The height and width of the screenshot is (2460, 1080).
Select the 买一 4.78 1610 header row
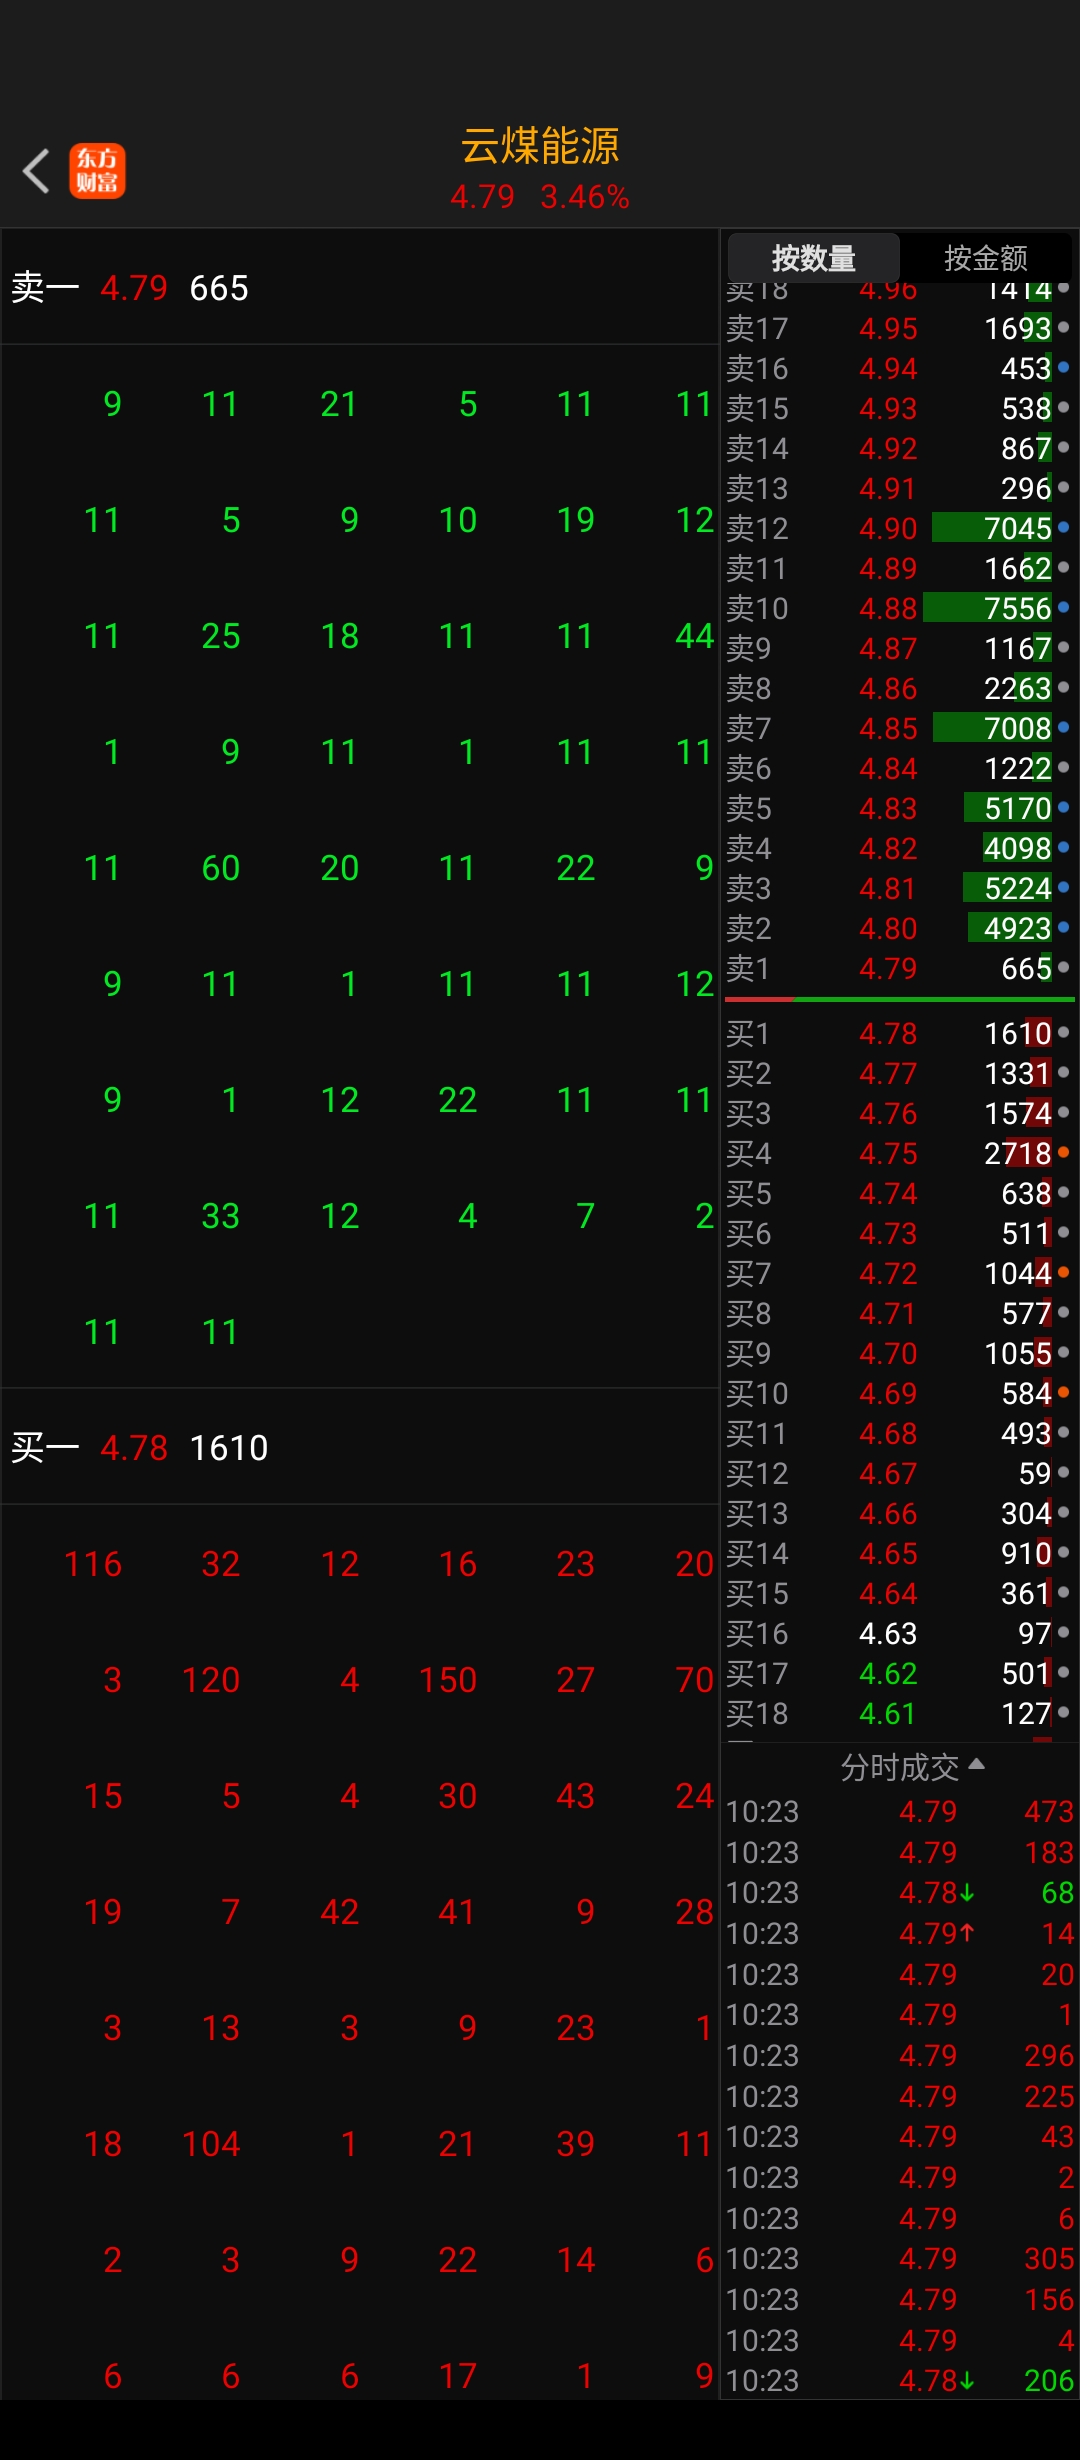pyautogui.click(x=360, y=1447)
